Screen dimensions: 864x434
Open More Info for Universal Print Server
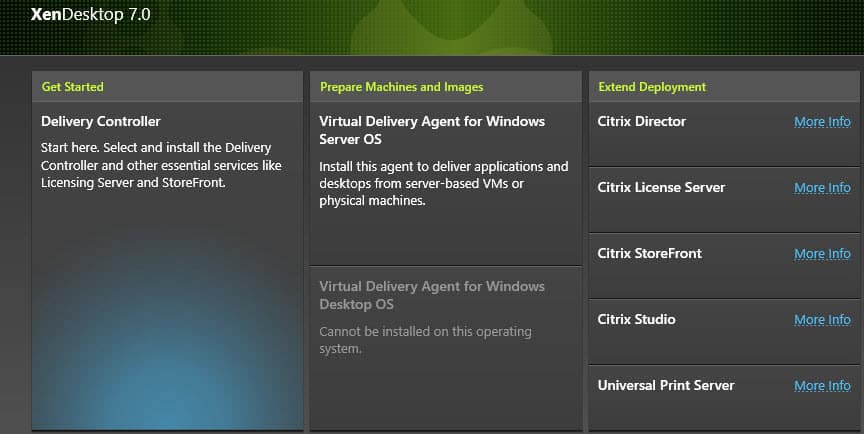pos(822,386)
